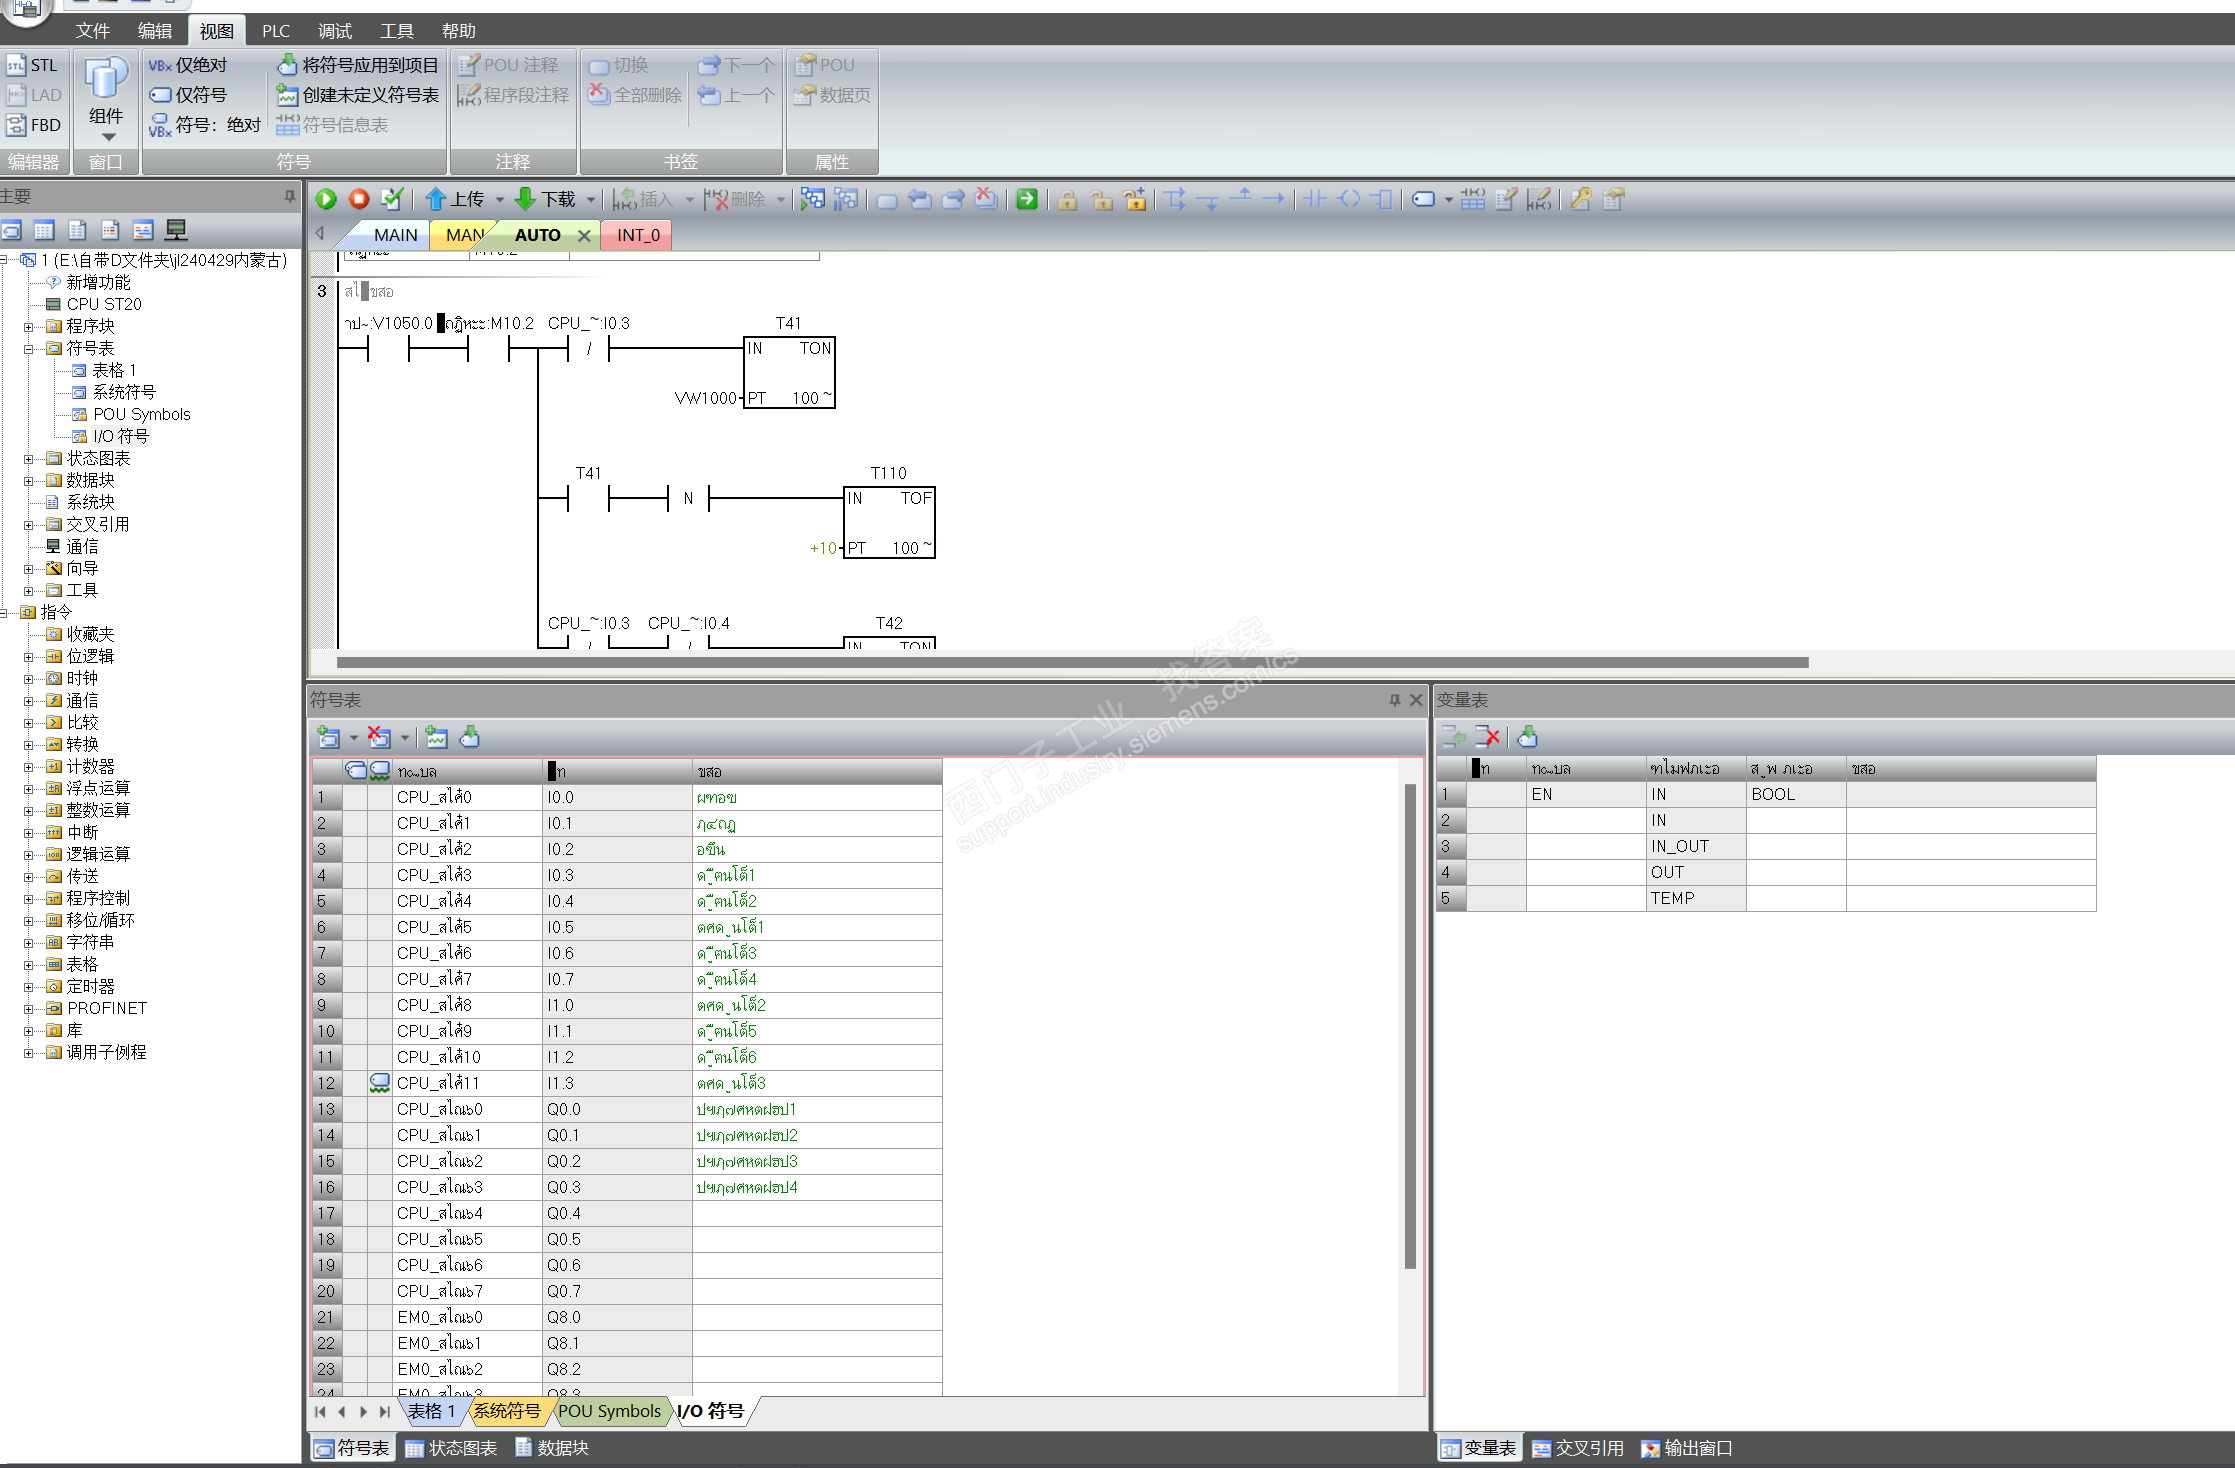Expand the timers instruction folder
The image size is (2235, 1468).
pyautogui.click(x=29, y=986)
